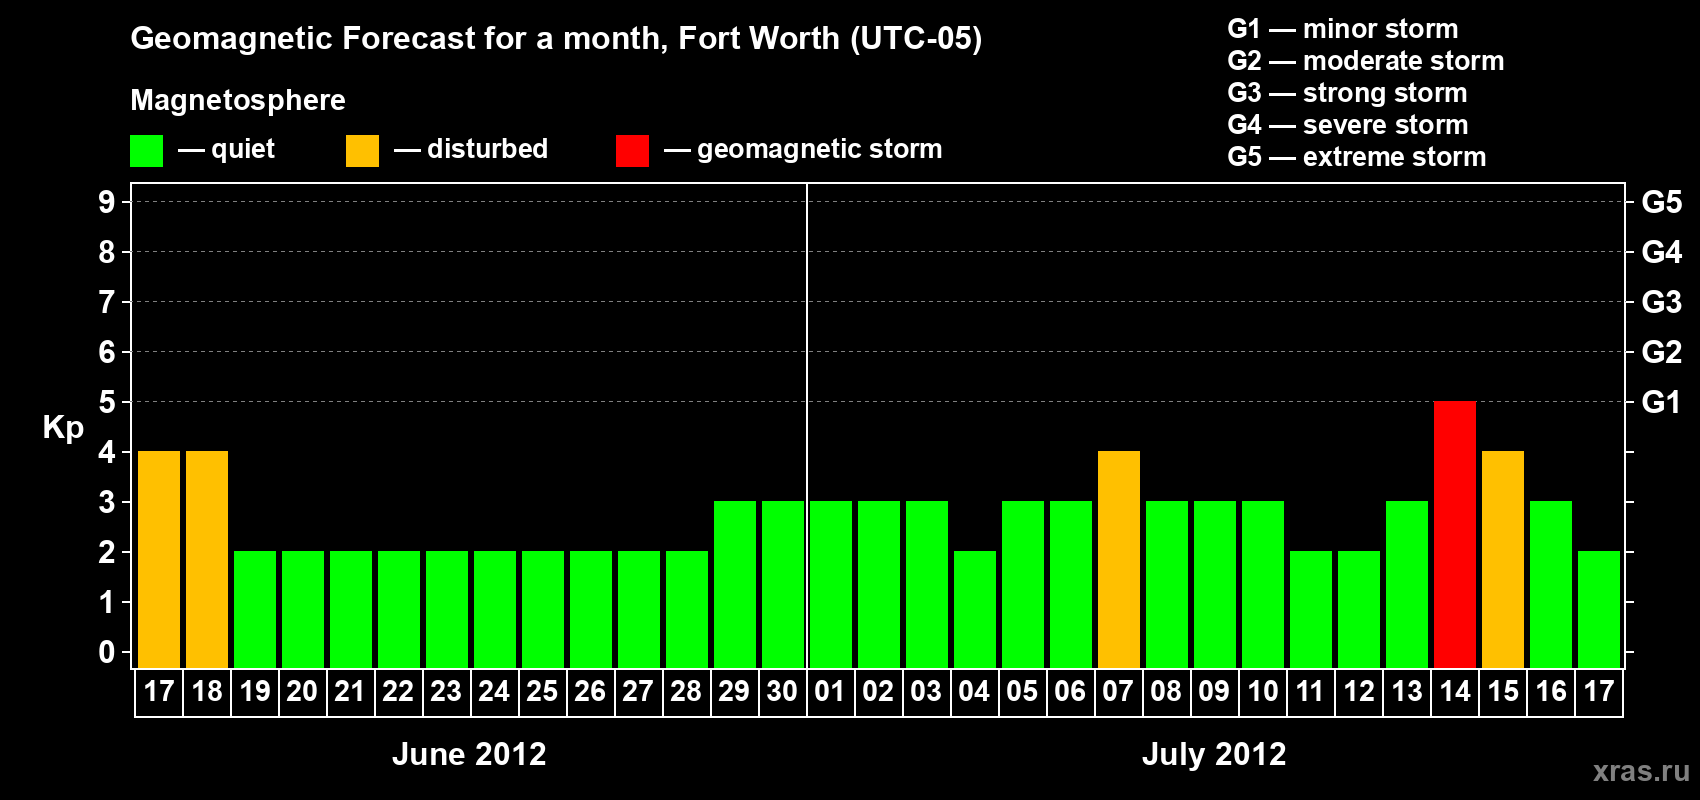
Task: Click the G2 label on right axis
Action: tap(1662, 352)
